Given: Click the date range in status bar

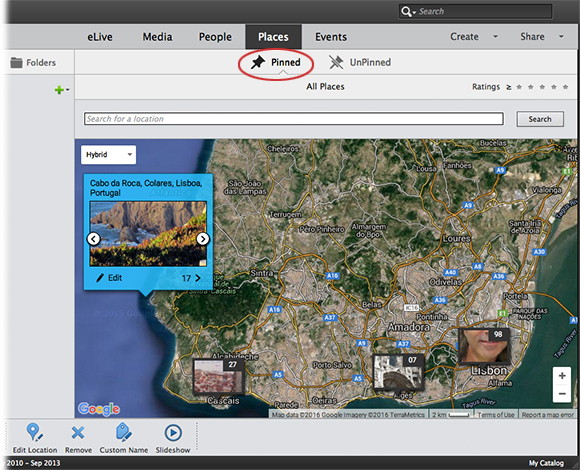Looking at the screenshot, I should 33,463.
